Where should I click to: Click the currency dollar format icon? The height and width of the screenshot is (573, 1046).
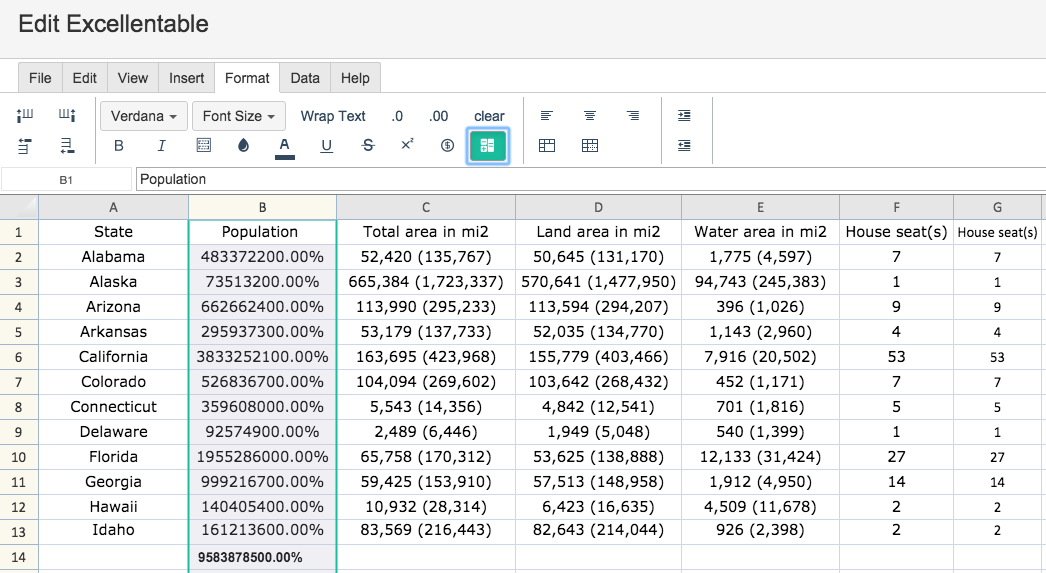tap(448, 145)
